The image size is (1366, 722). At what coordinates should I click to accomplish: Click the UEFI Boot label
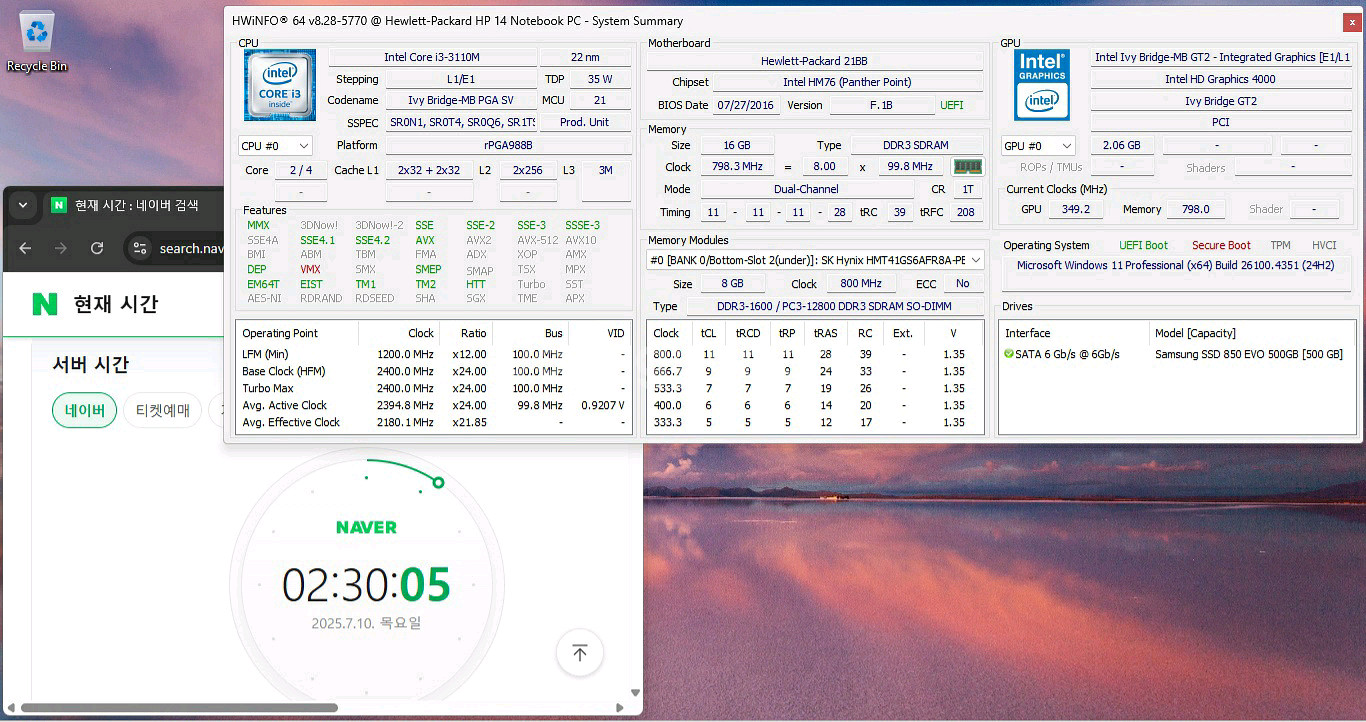[x=1143, y=245]
